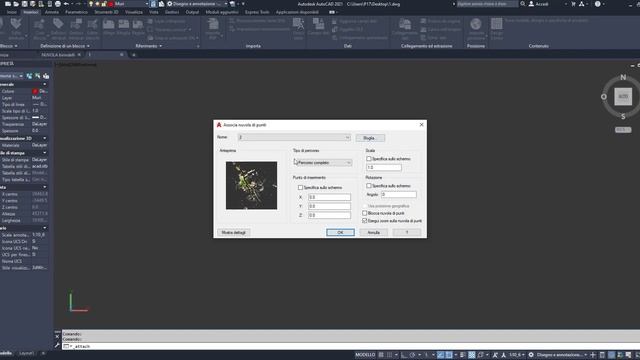Click the new drawing tab plus button
640x360 pixels.
(133, 55)
